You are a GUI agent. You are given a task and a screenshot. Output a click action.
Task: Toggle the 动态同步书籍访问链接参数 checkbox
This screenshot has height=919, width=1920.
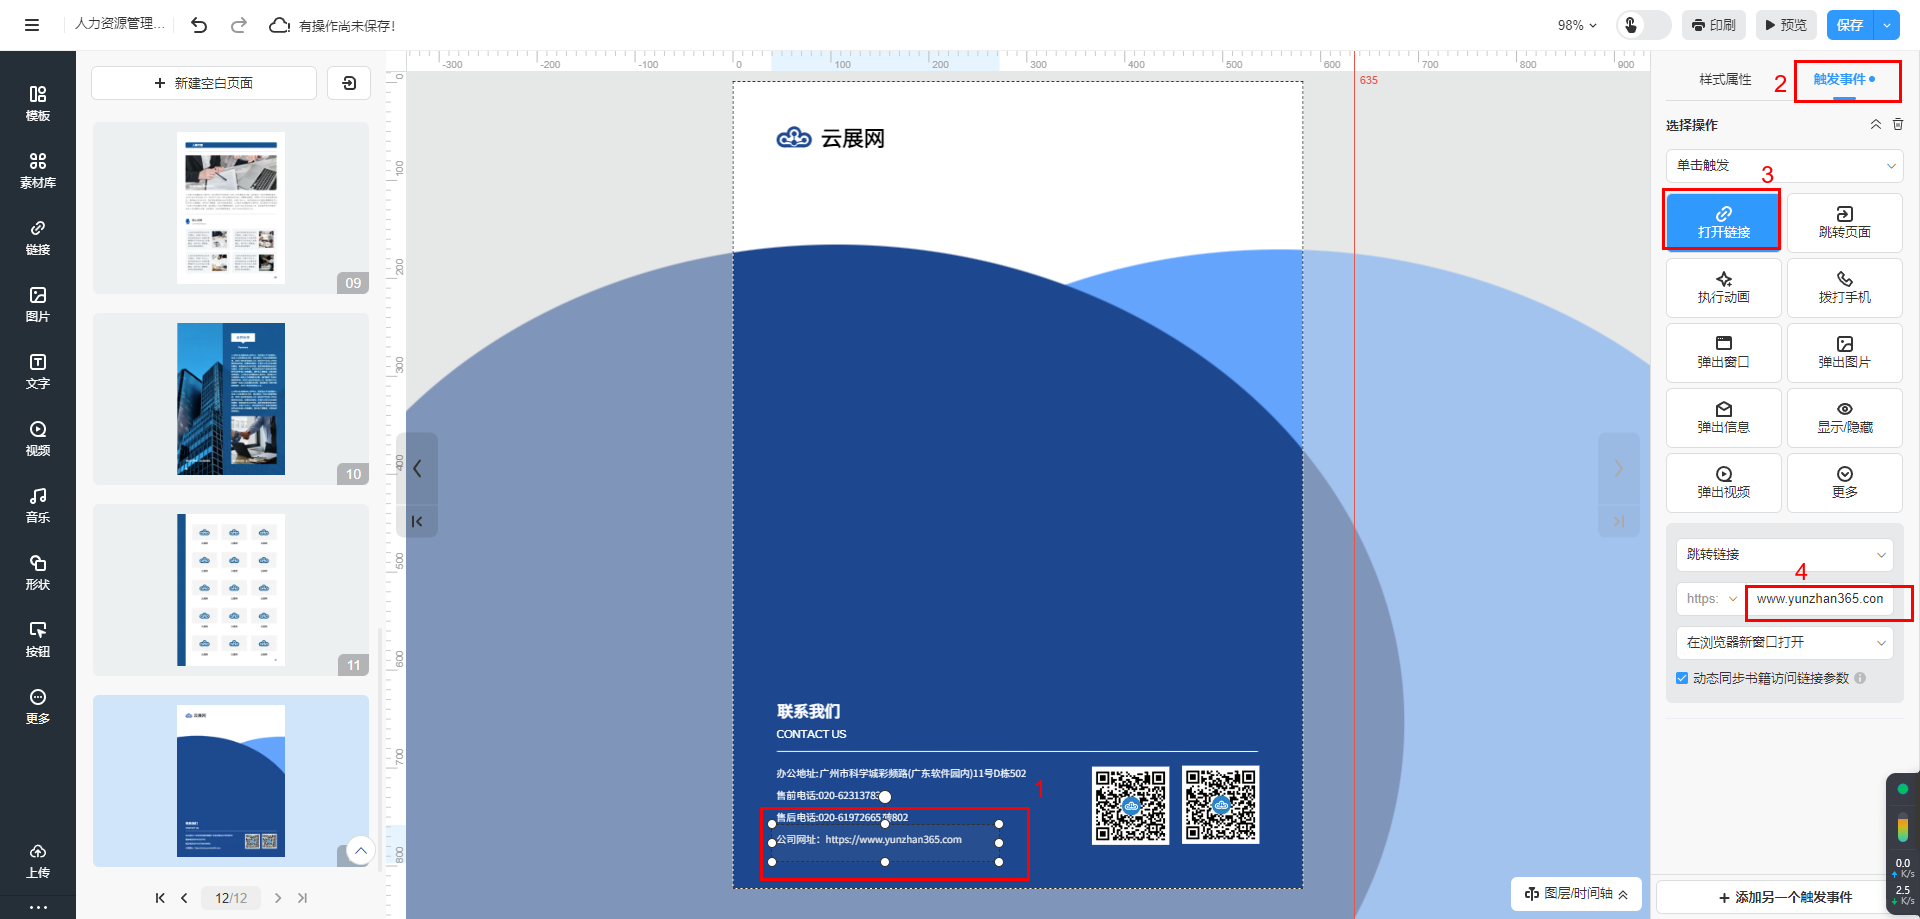1682,678
